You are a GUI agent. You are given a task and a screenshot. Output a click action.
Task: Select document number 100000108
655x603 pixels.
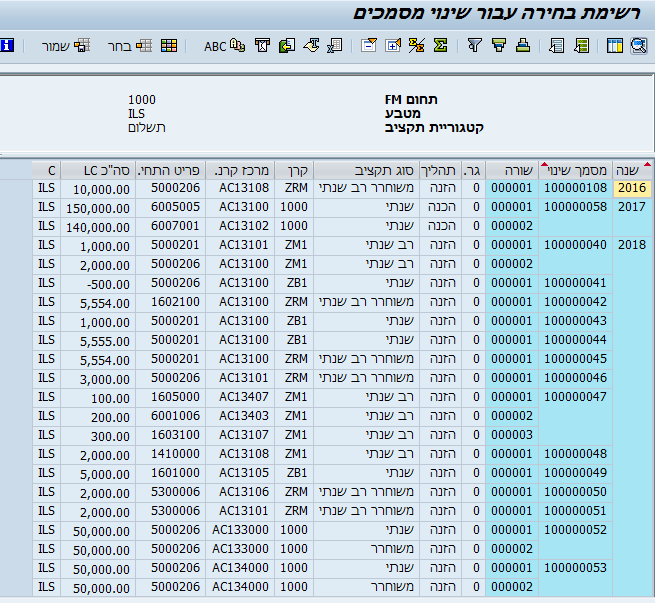point(576,188)
